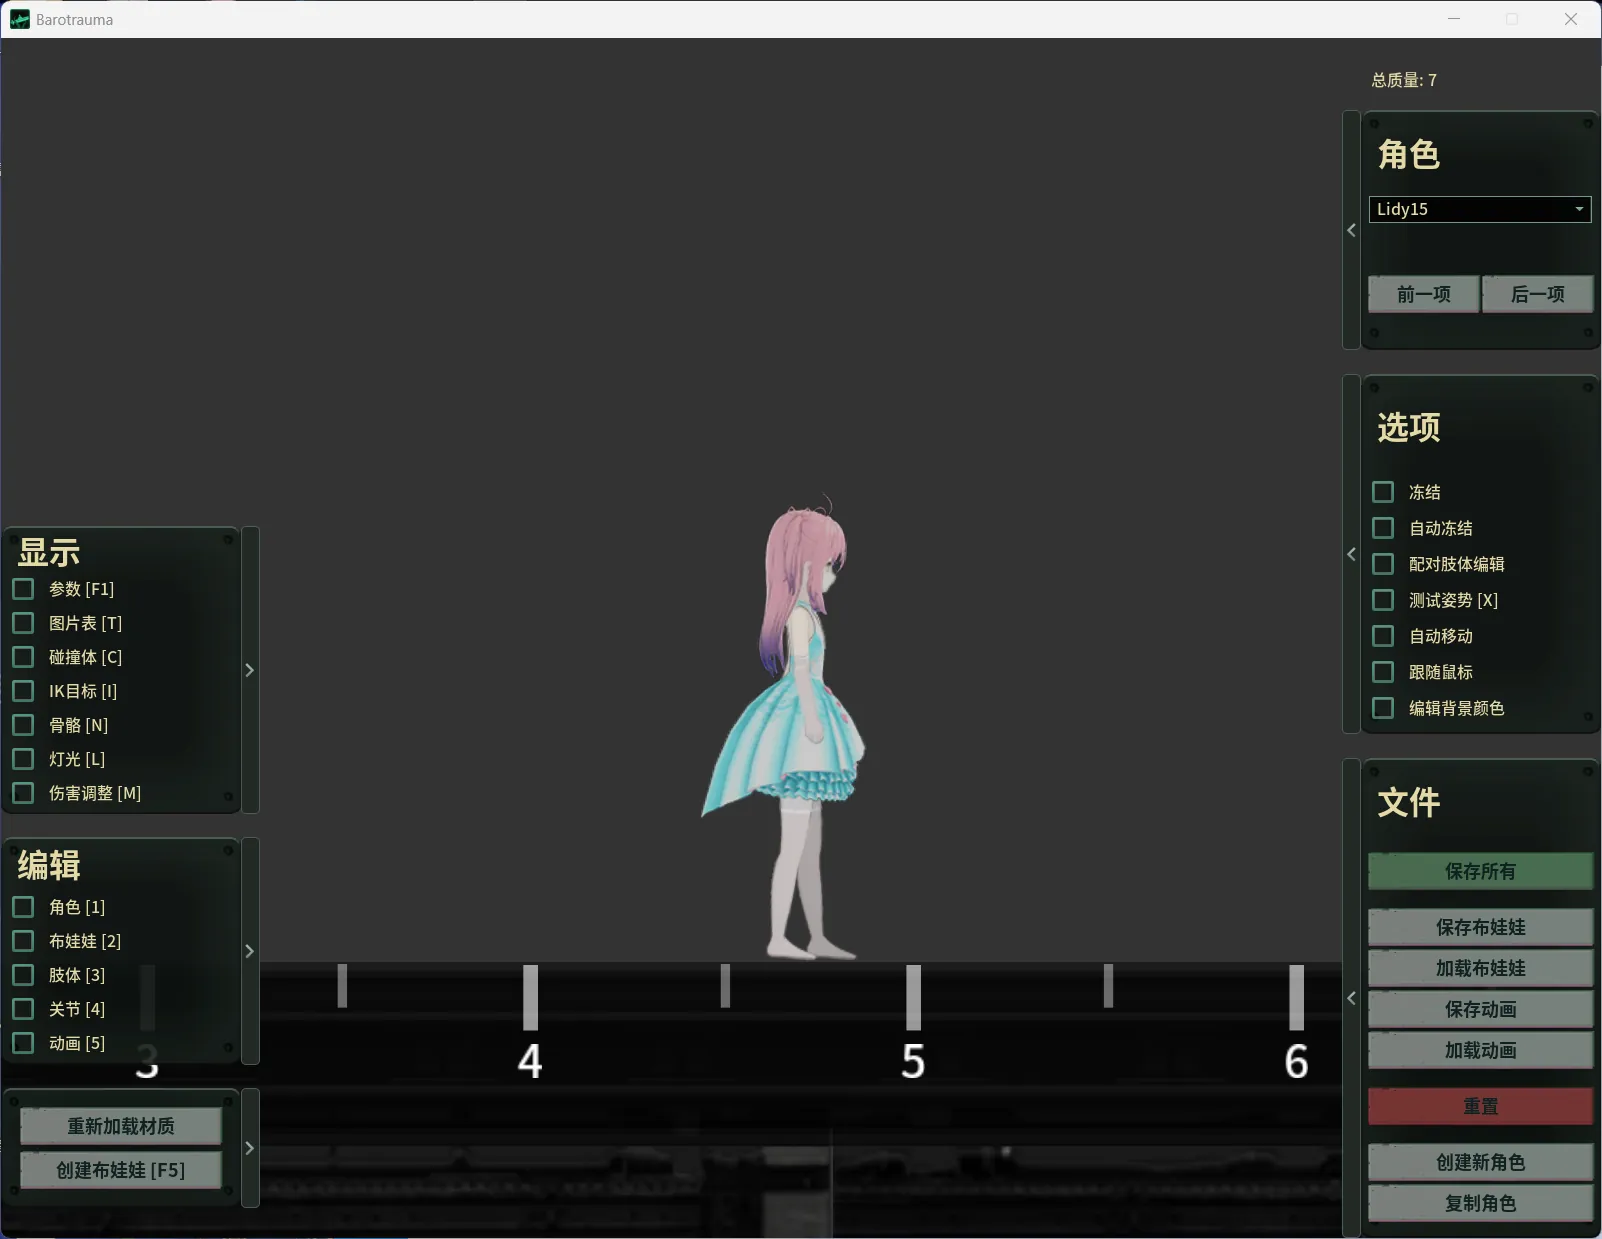Click the 保存所有 green button
Screen dimensions: 1602x1239
(1480, 871)
